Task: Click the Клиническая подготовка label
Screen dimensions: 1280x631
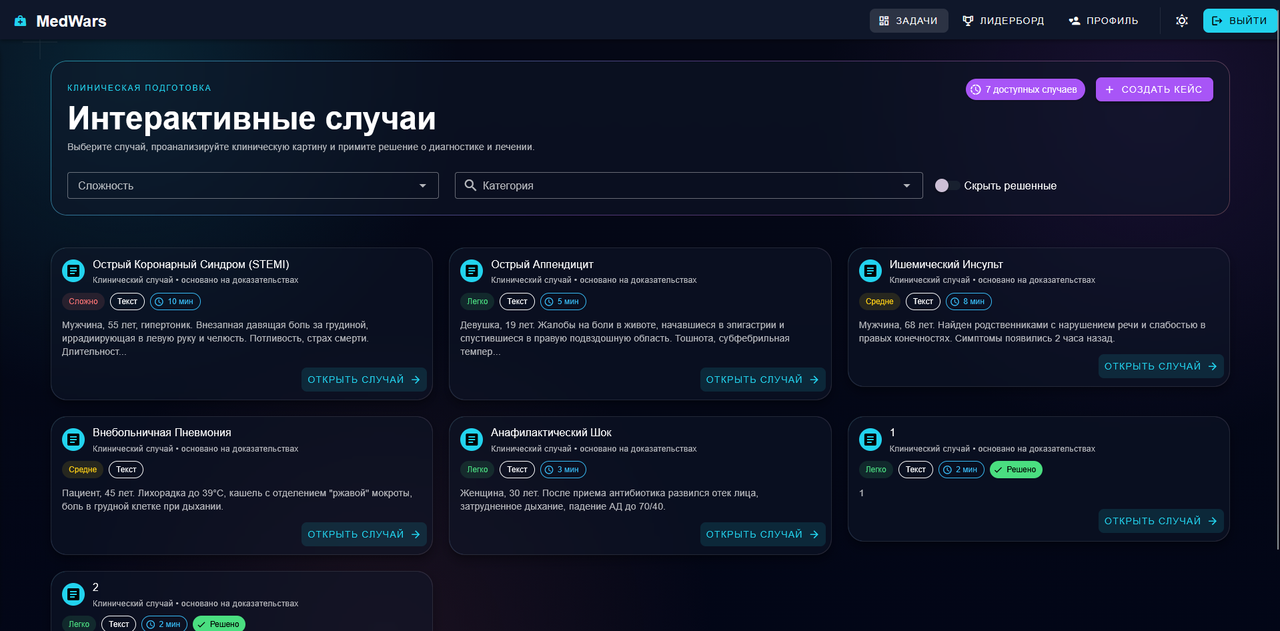Action: [139, 88]
